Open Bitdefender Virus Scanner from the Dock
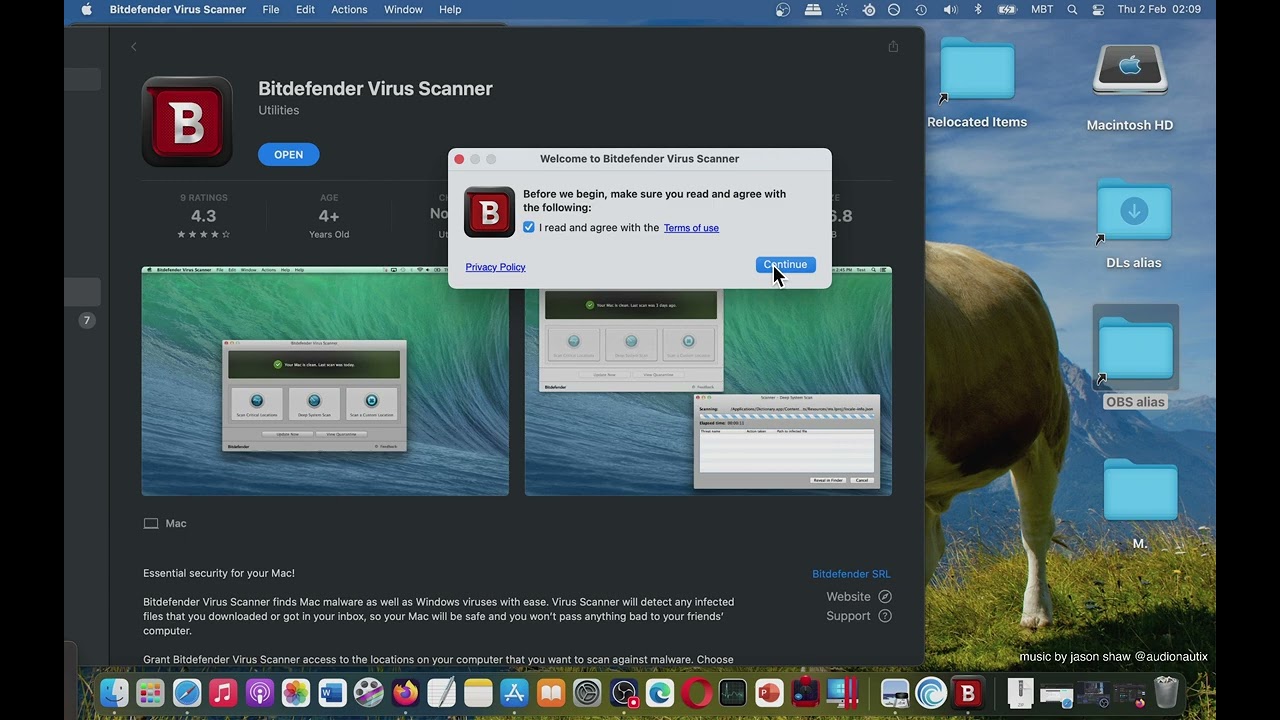 tap(967, 692)
